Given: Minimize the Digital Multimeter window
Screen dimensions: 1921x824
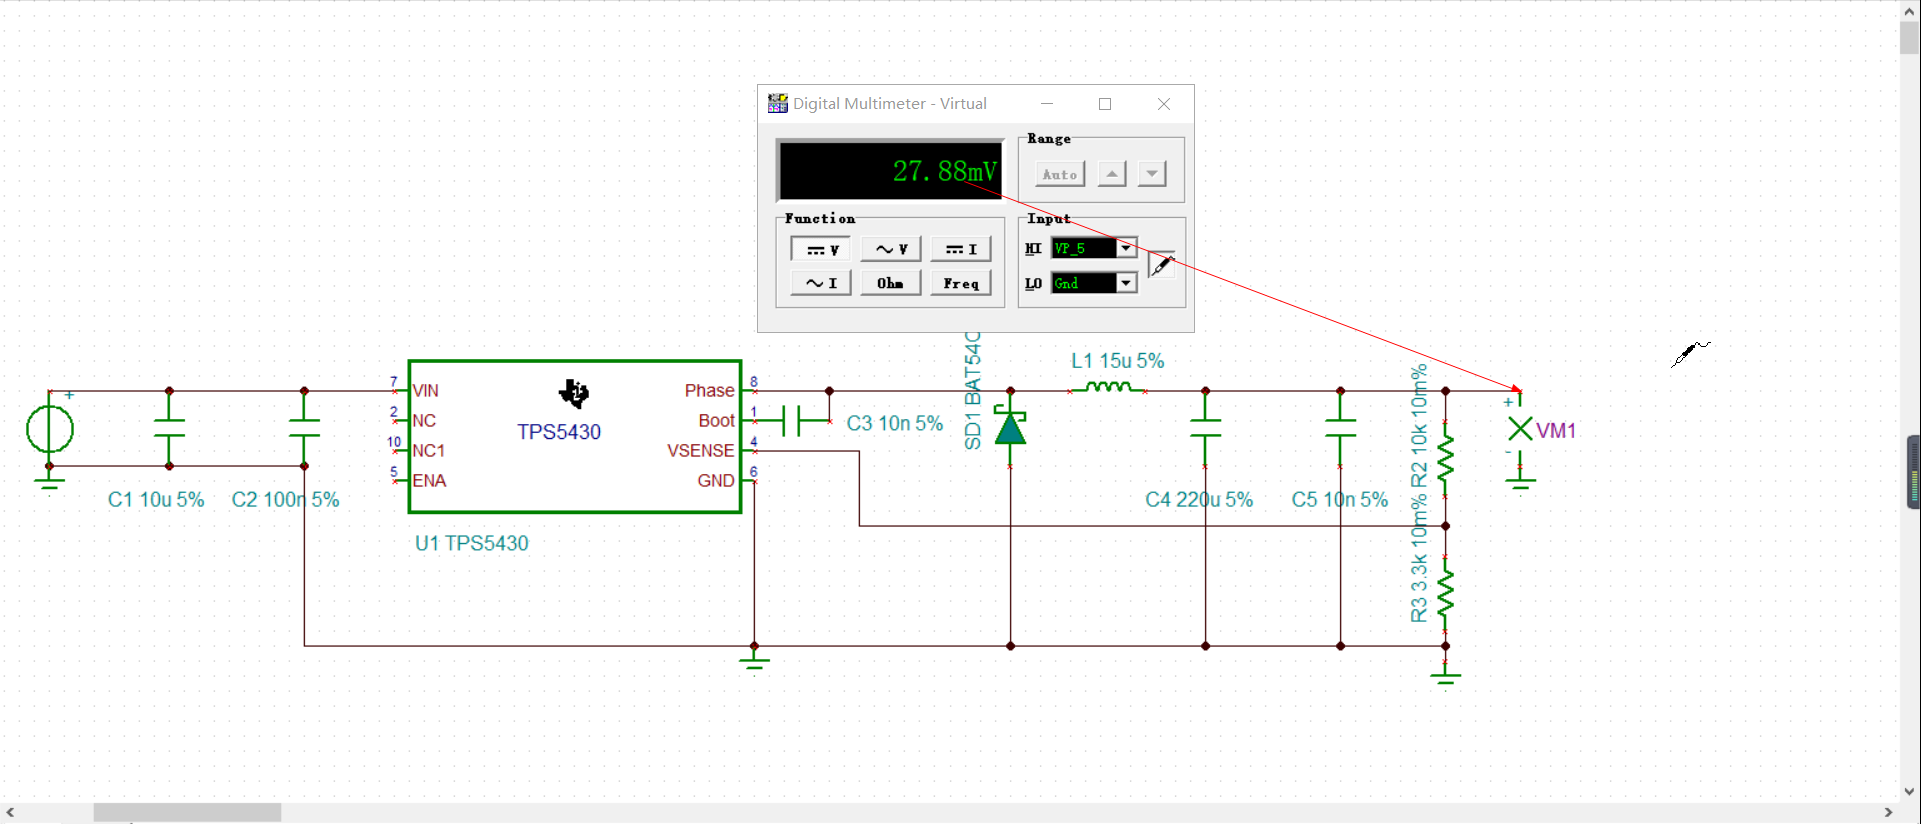Looking at the screenshot, I should (x=1047, y=104).
